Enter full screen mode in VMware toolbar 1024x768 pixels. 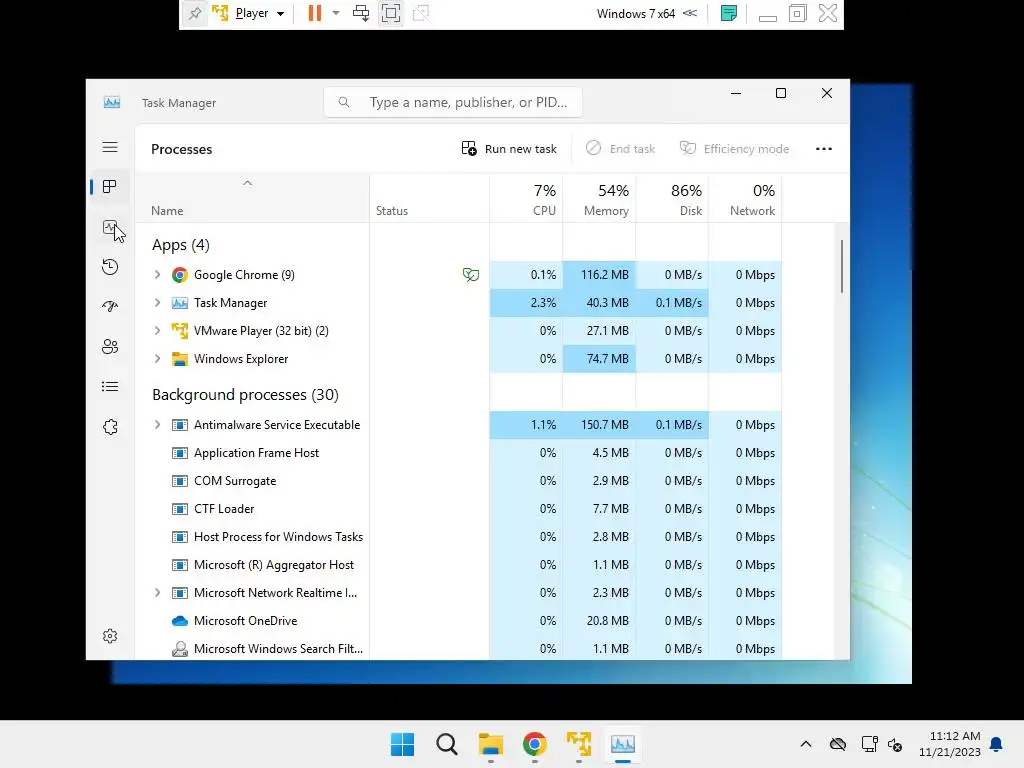tap(391, 13)
